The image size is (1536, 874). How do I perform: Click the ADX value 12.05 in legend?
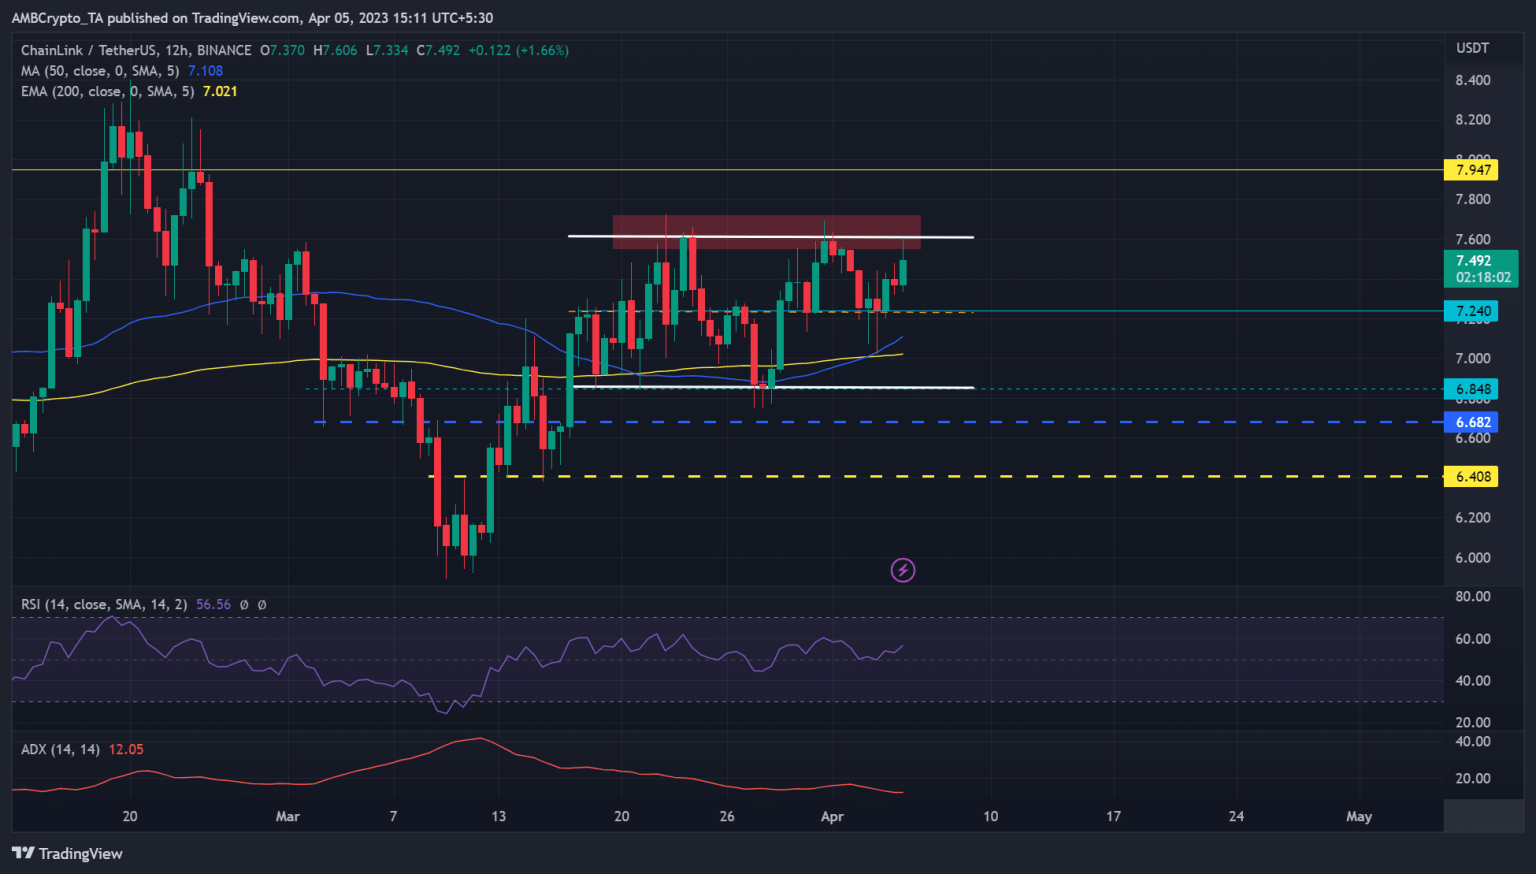tap(126, 749)
